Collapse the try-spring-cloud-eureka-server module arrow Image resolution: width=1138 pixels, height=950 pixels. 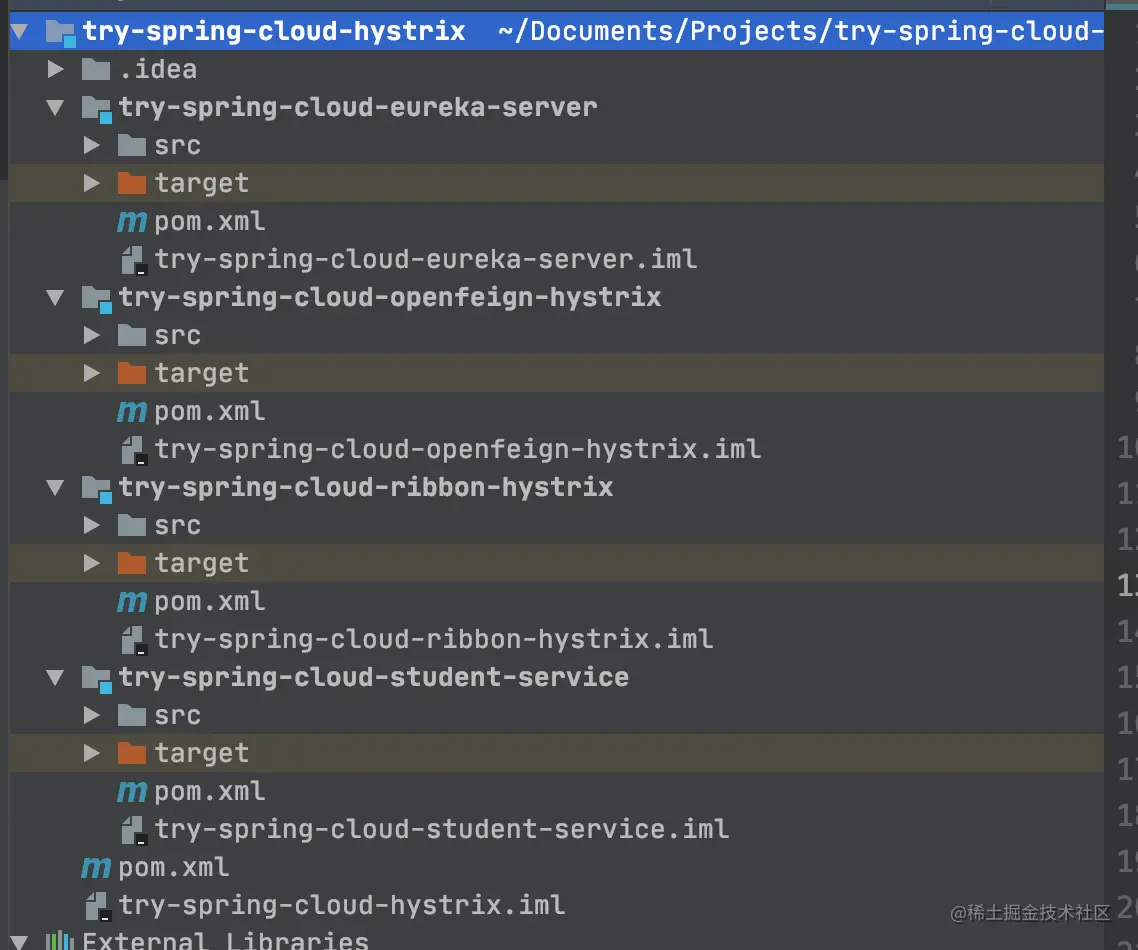(55, 107)
